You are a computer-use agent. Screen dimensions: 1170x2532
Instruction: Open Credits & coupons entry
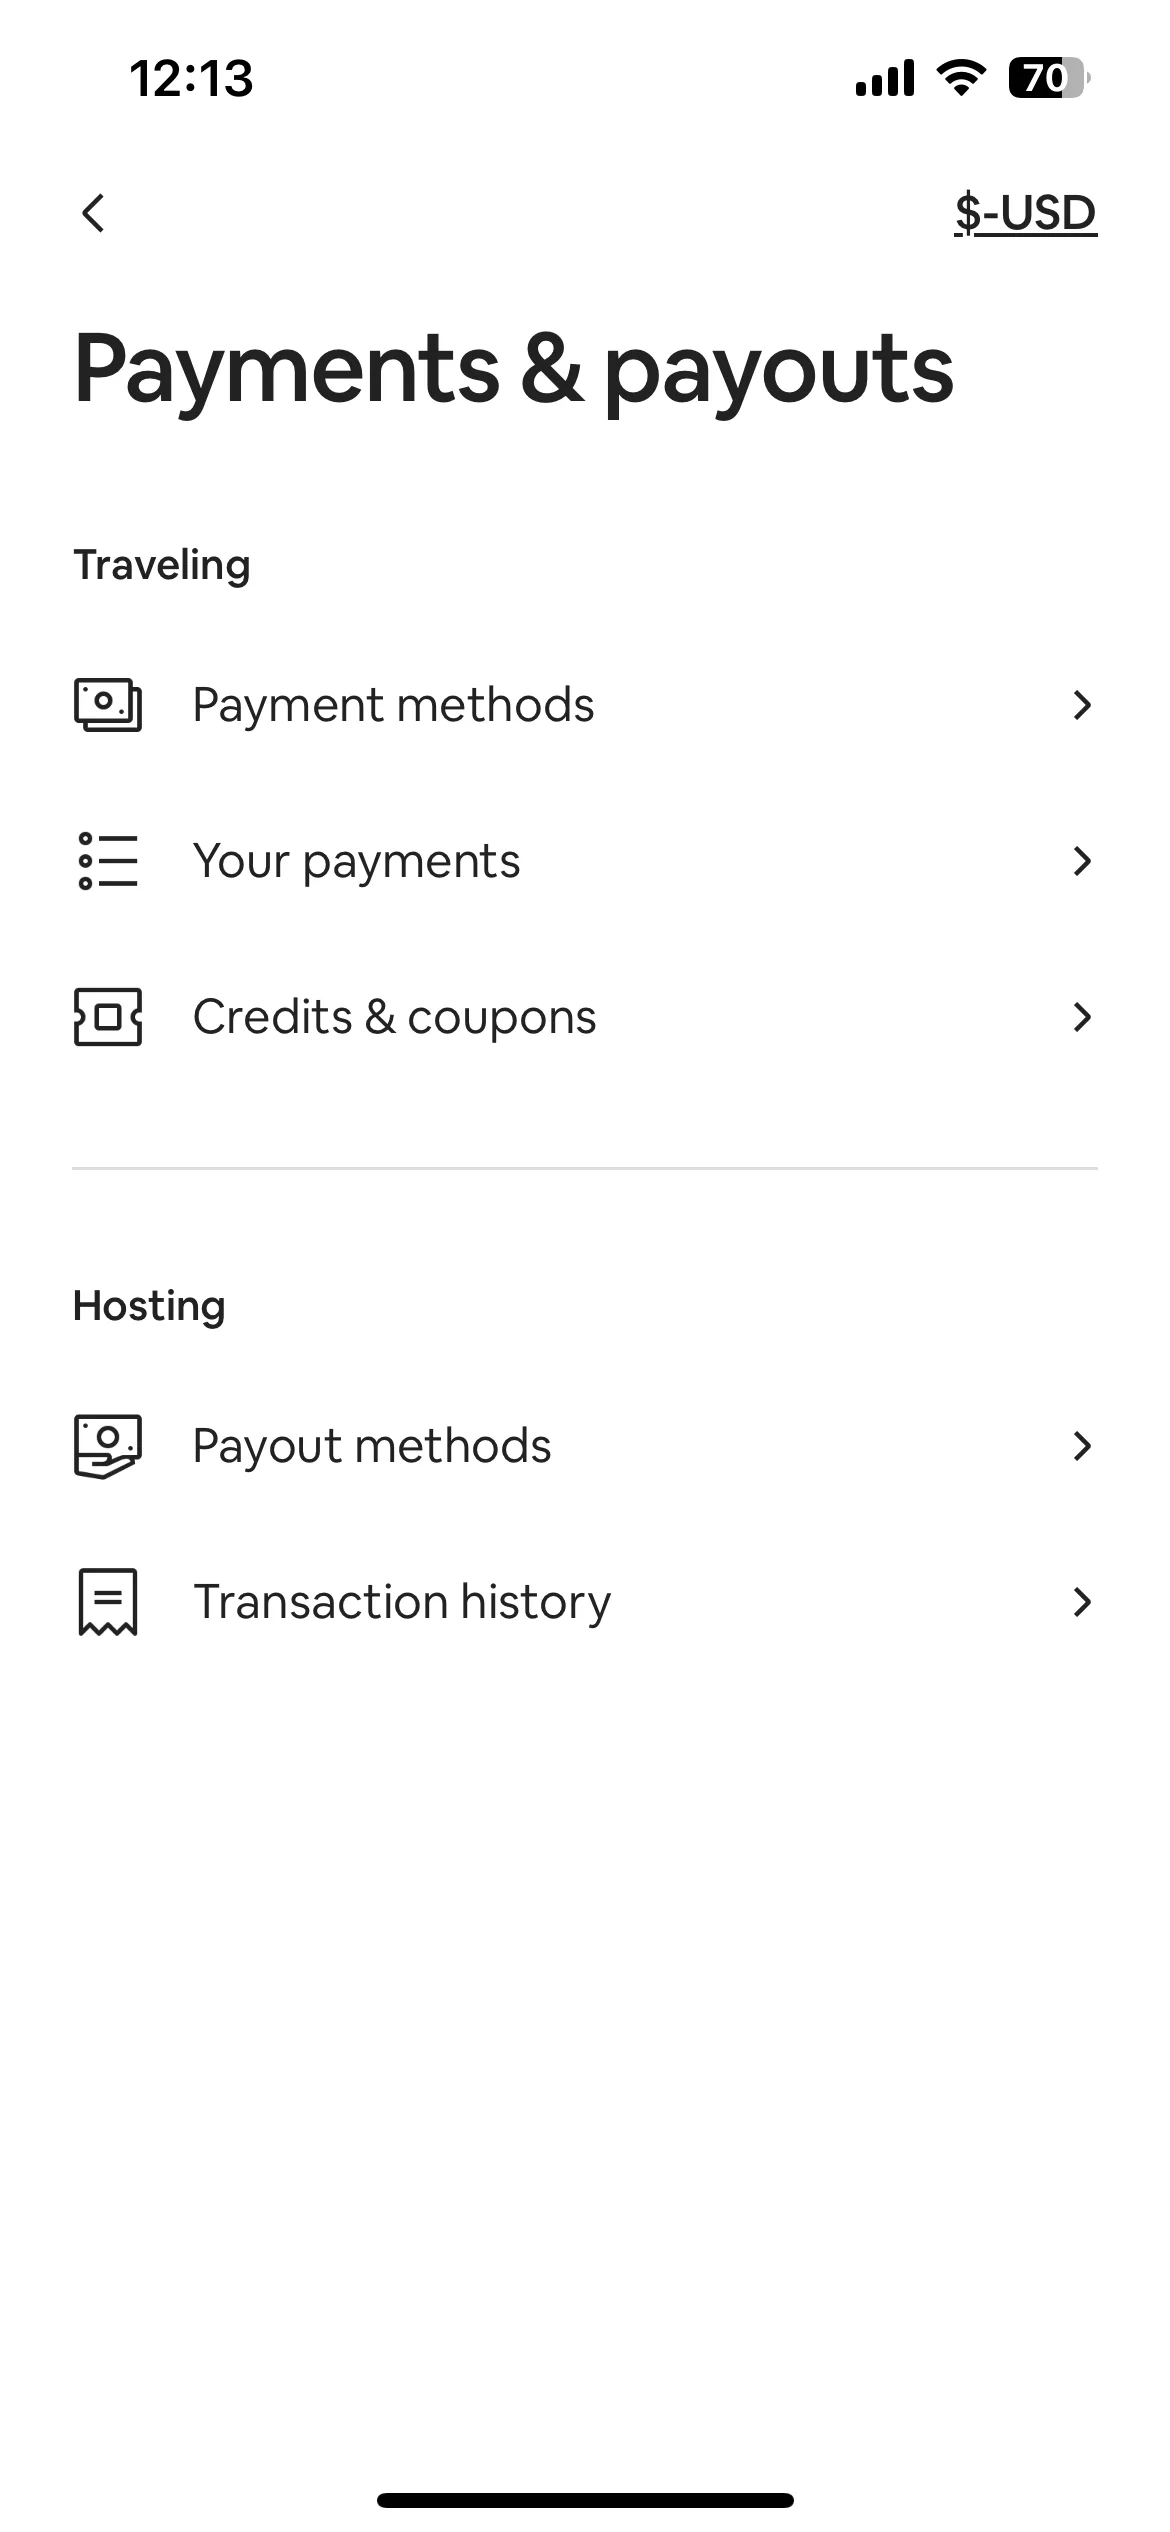585,1017
